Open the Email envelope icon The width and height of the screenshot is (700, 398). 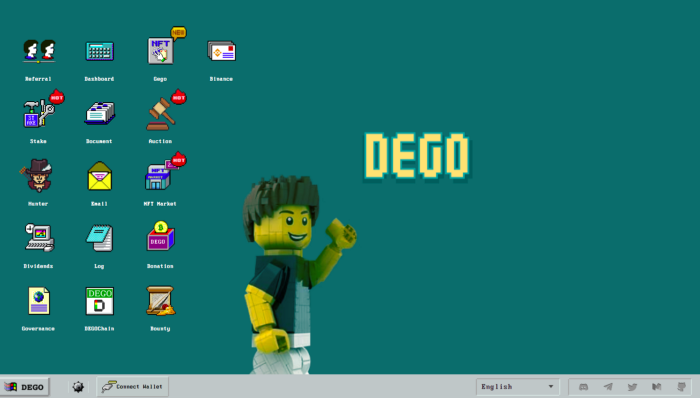[x=100, y=176]
